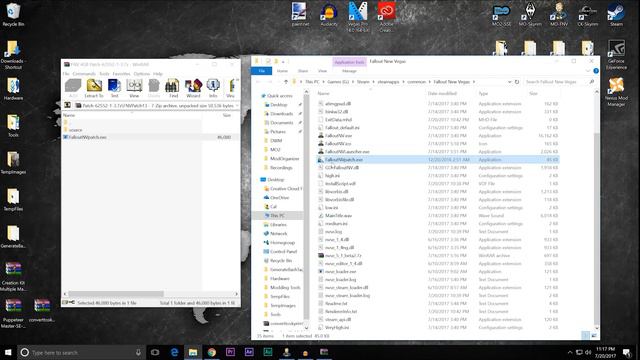Click the Extract To button in WinRAR
640x360 pixels.
pyautogui.click(x=94, y=88)
